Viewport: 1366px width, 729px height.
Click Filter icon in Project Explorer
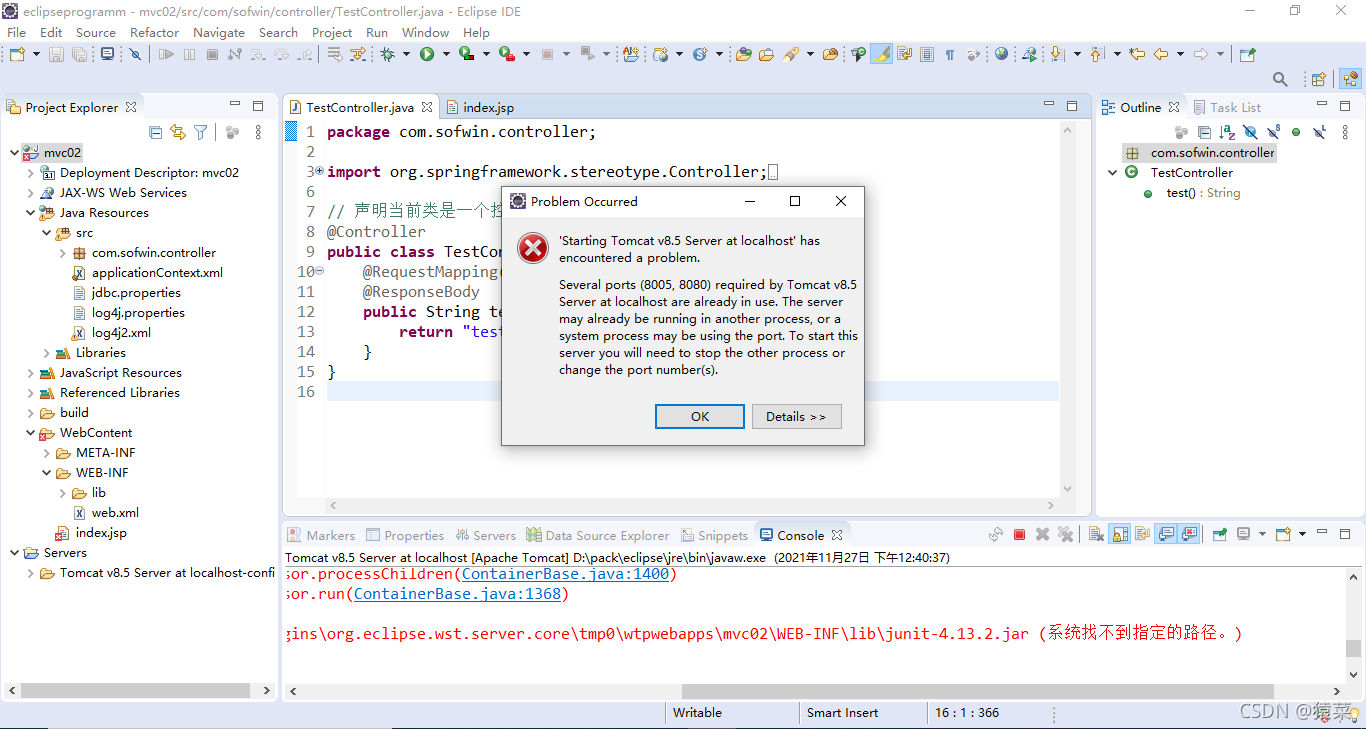[x=201, y=132]
